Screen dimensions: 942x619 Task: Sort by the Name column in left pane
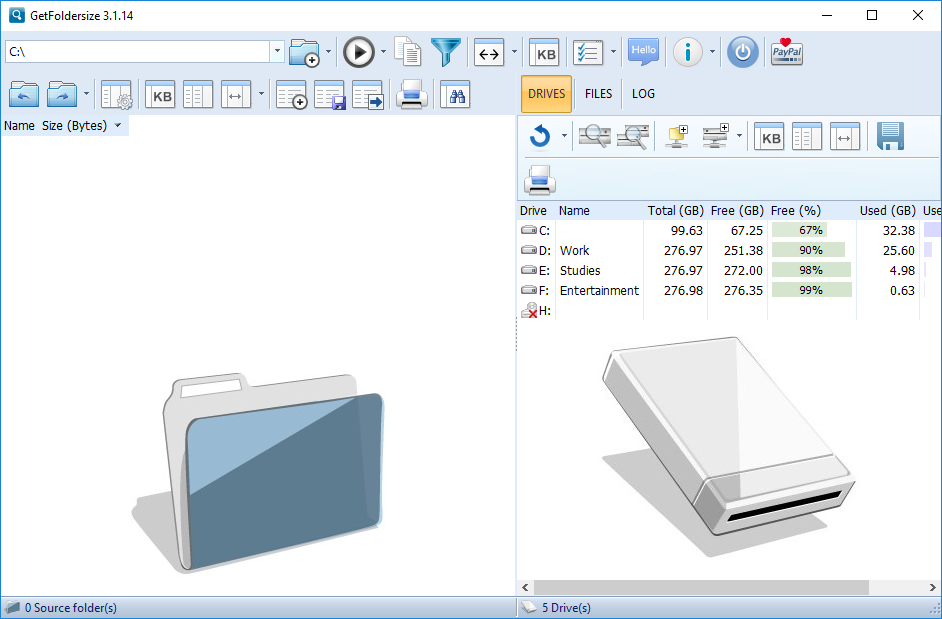tap(19, 126)
